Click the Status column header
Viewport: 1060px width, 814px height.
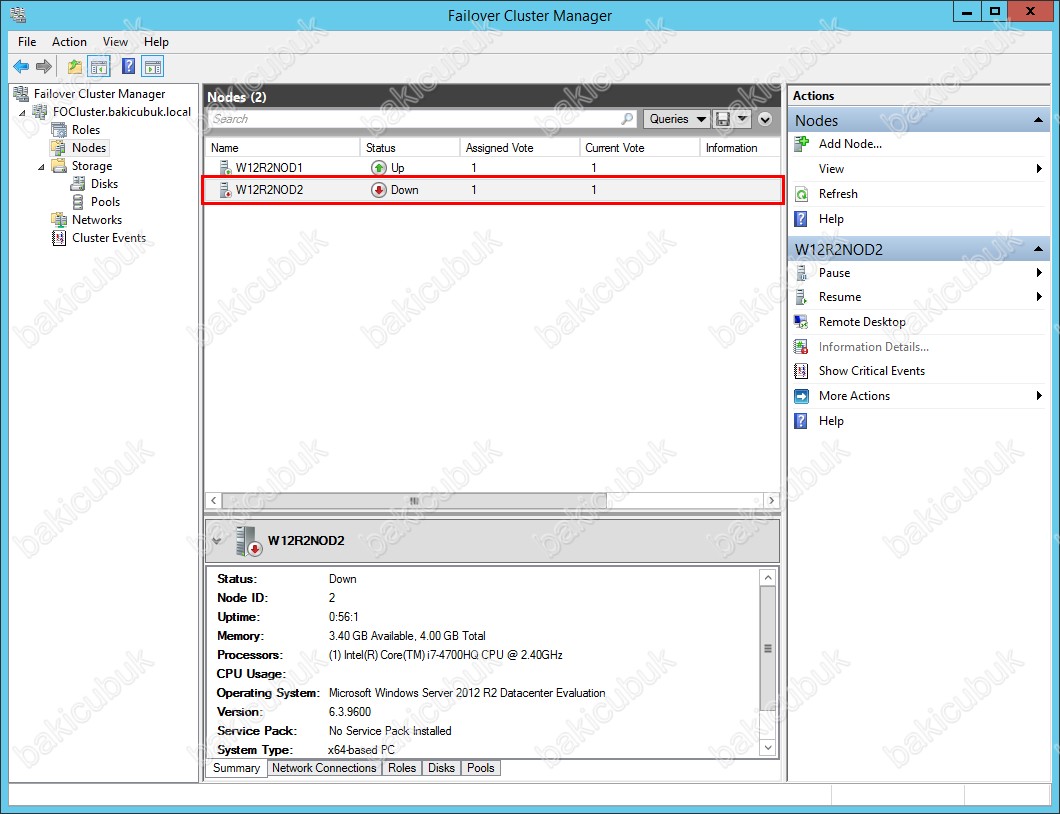pyautogui.click(x=410, y=148)
